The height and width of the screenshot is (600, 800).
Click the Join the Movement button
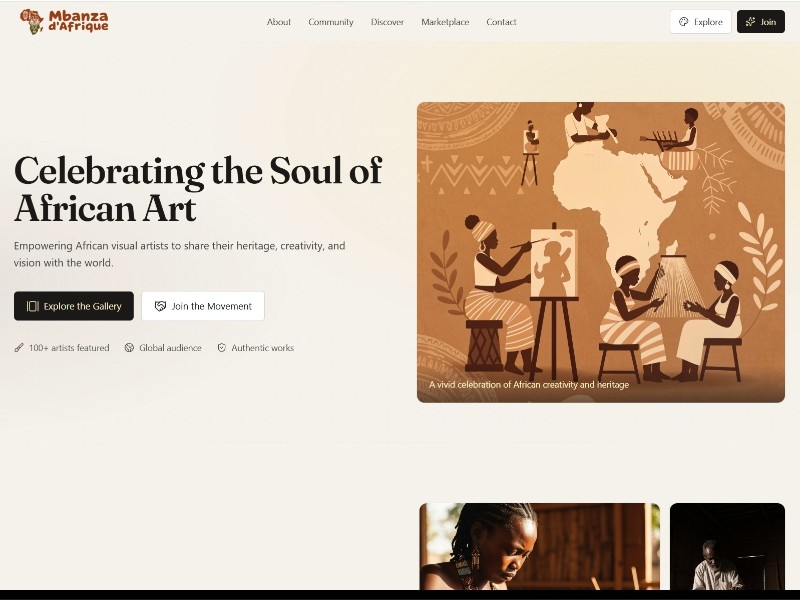point(203,306)
